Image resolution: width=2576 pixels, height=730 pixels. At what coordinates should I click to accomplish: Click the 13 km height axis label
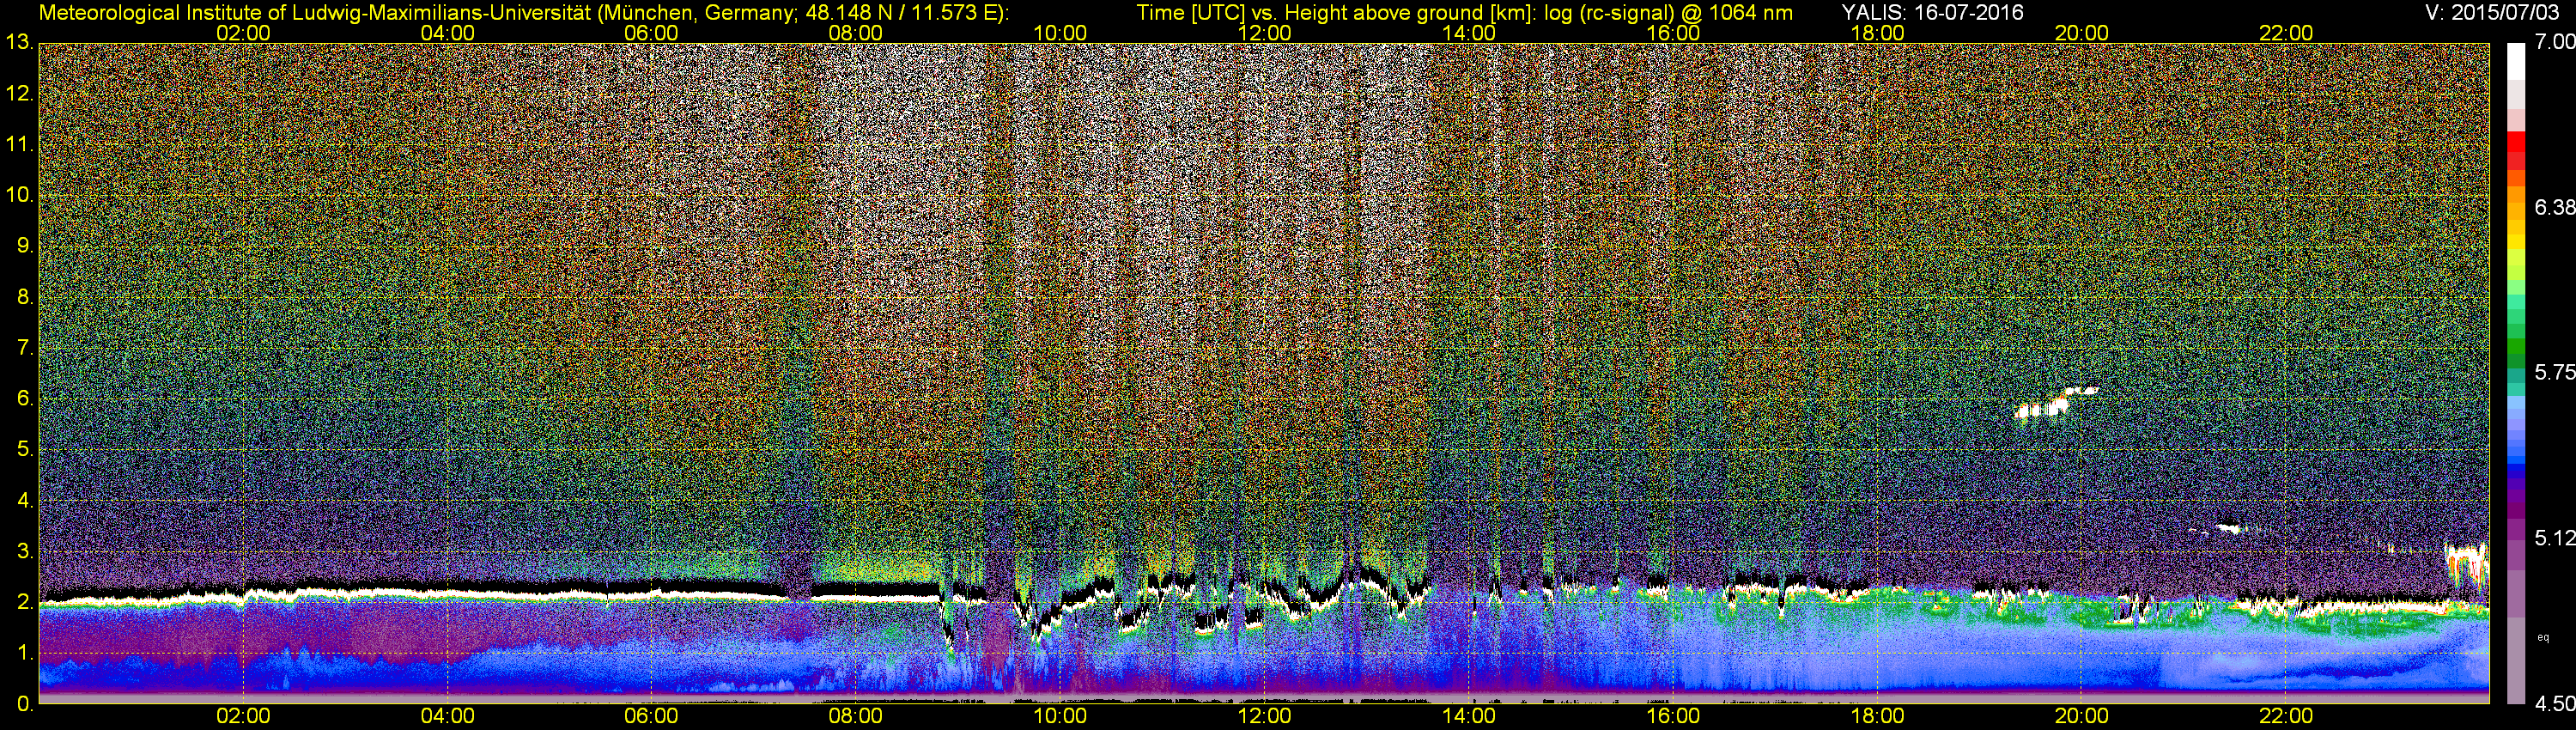tap(19, 43)
